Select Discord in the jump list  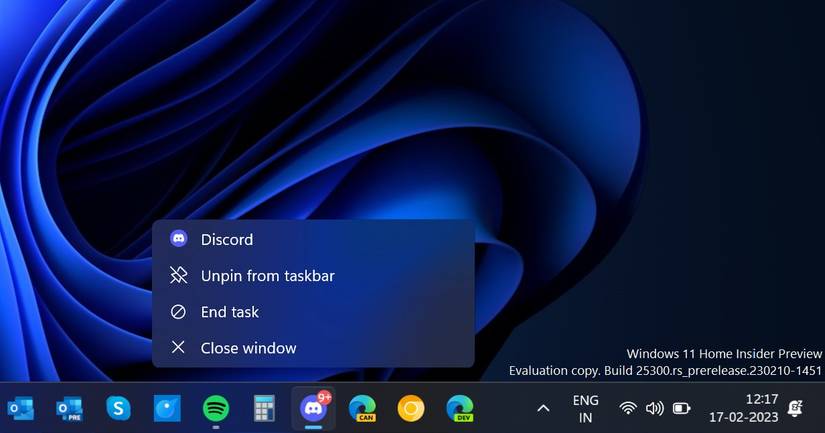(x=314, y=239)
